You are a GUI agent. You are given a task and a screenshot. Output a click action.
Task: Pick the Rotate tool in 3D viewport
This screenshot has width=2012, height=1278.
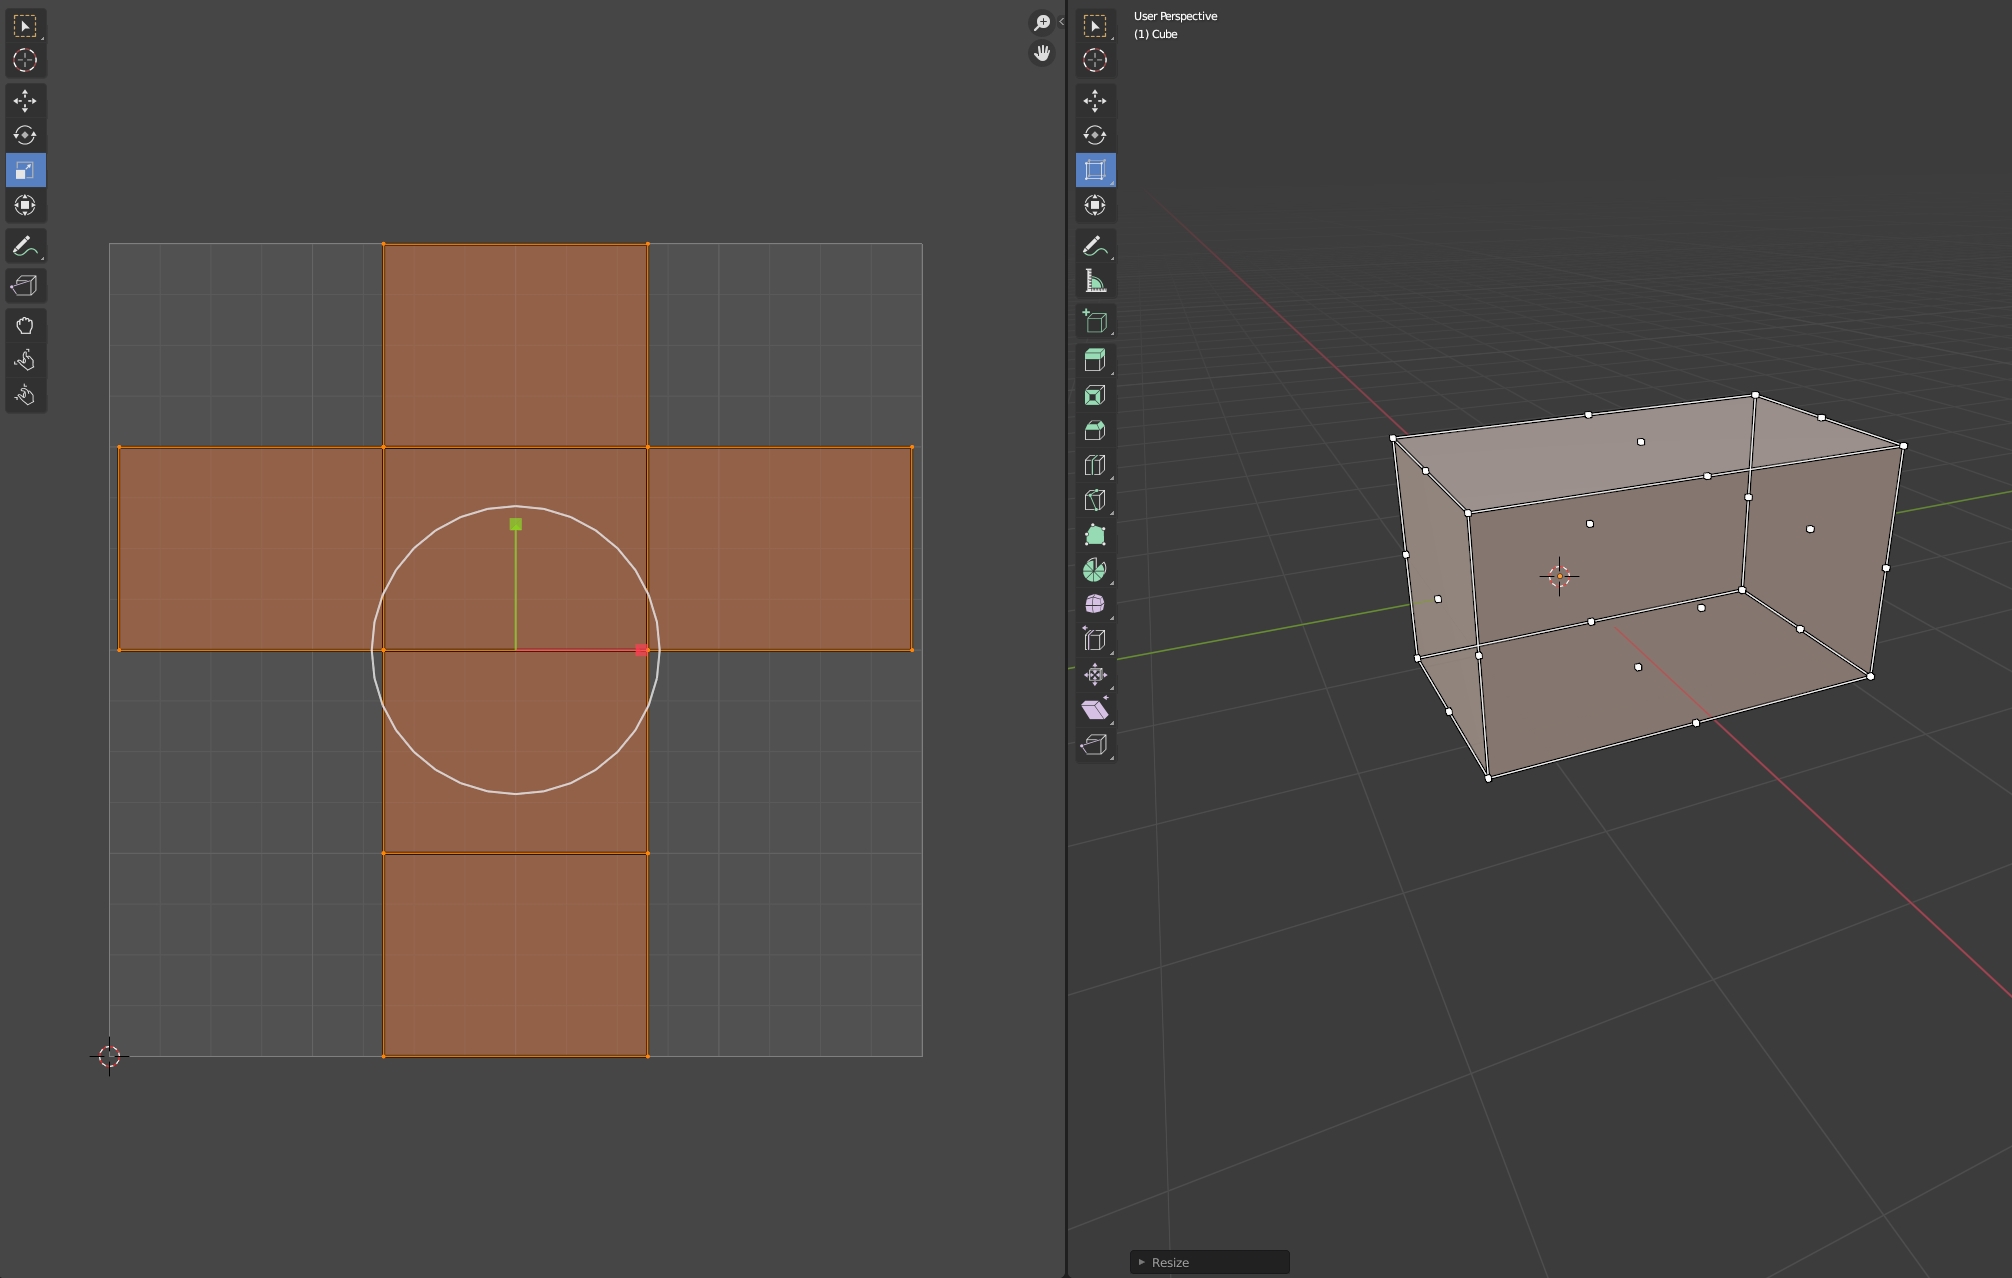pos(1095,135)
